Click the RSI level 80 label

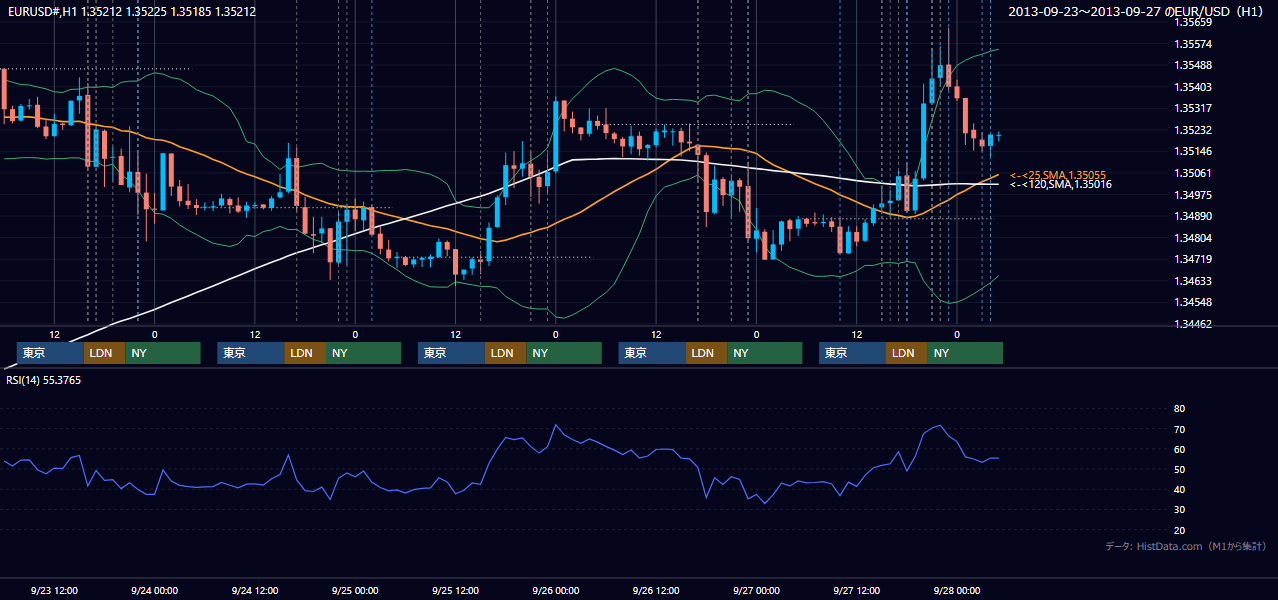click(1179, 409)
